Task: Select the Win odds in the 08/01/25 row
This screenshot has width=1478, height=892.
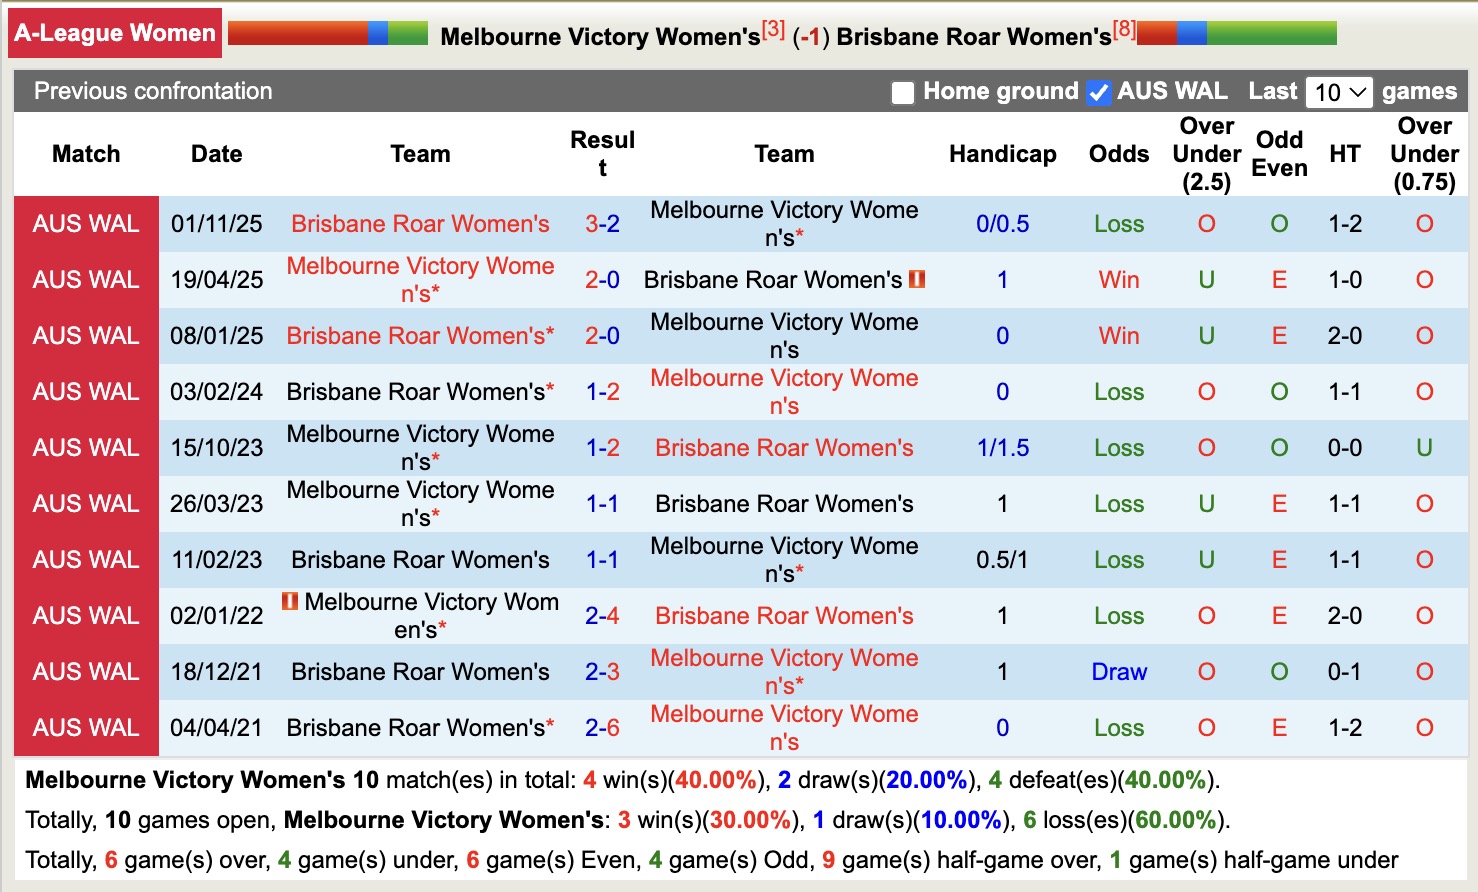Action: [1119, 336]
